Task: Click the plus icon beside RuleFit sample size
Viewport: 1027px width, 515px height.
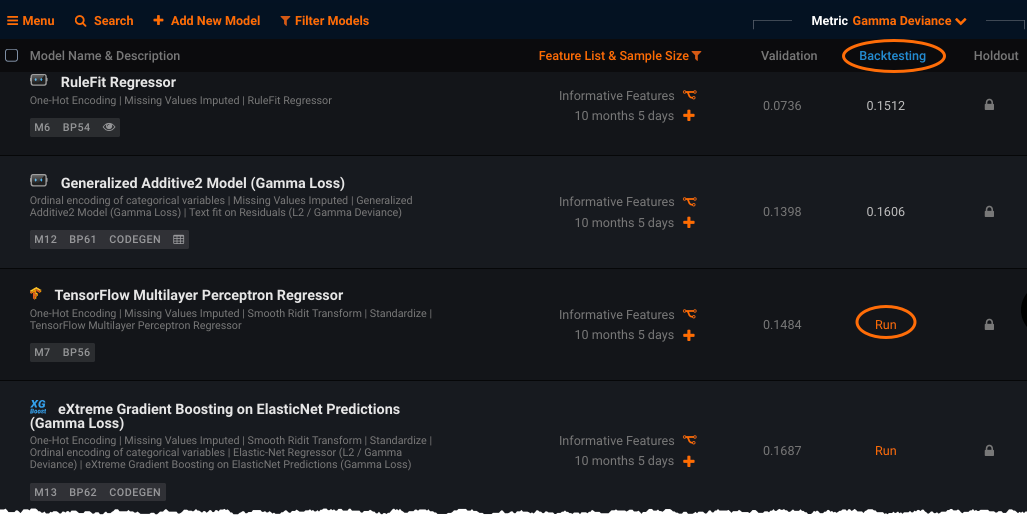Action: (689, 116)
